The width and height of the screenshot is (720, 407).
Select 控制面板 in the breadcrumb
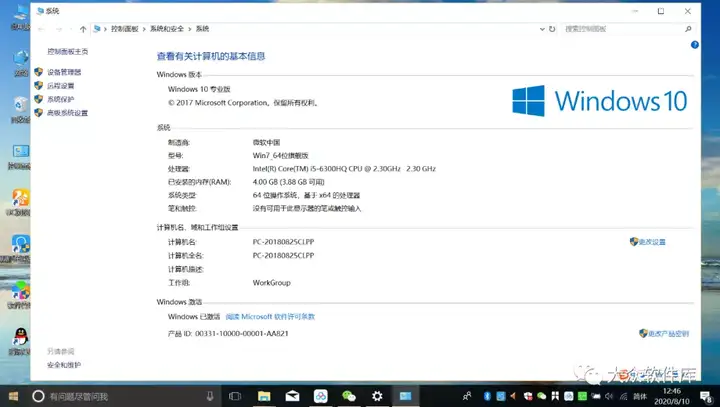[x=124, y=29]
